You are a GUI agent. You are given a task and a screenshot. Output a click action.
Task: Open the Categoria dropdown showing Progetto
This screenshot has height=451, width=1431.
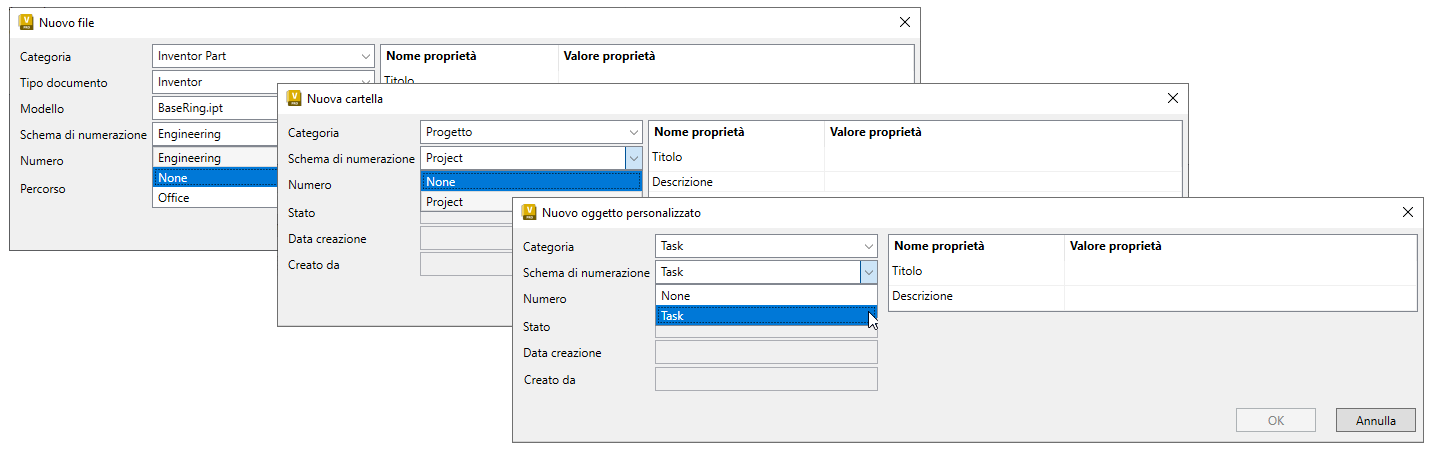click(531, 132)
